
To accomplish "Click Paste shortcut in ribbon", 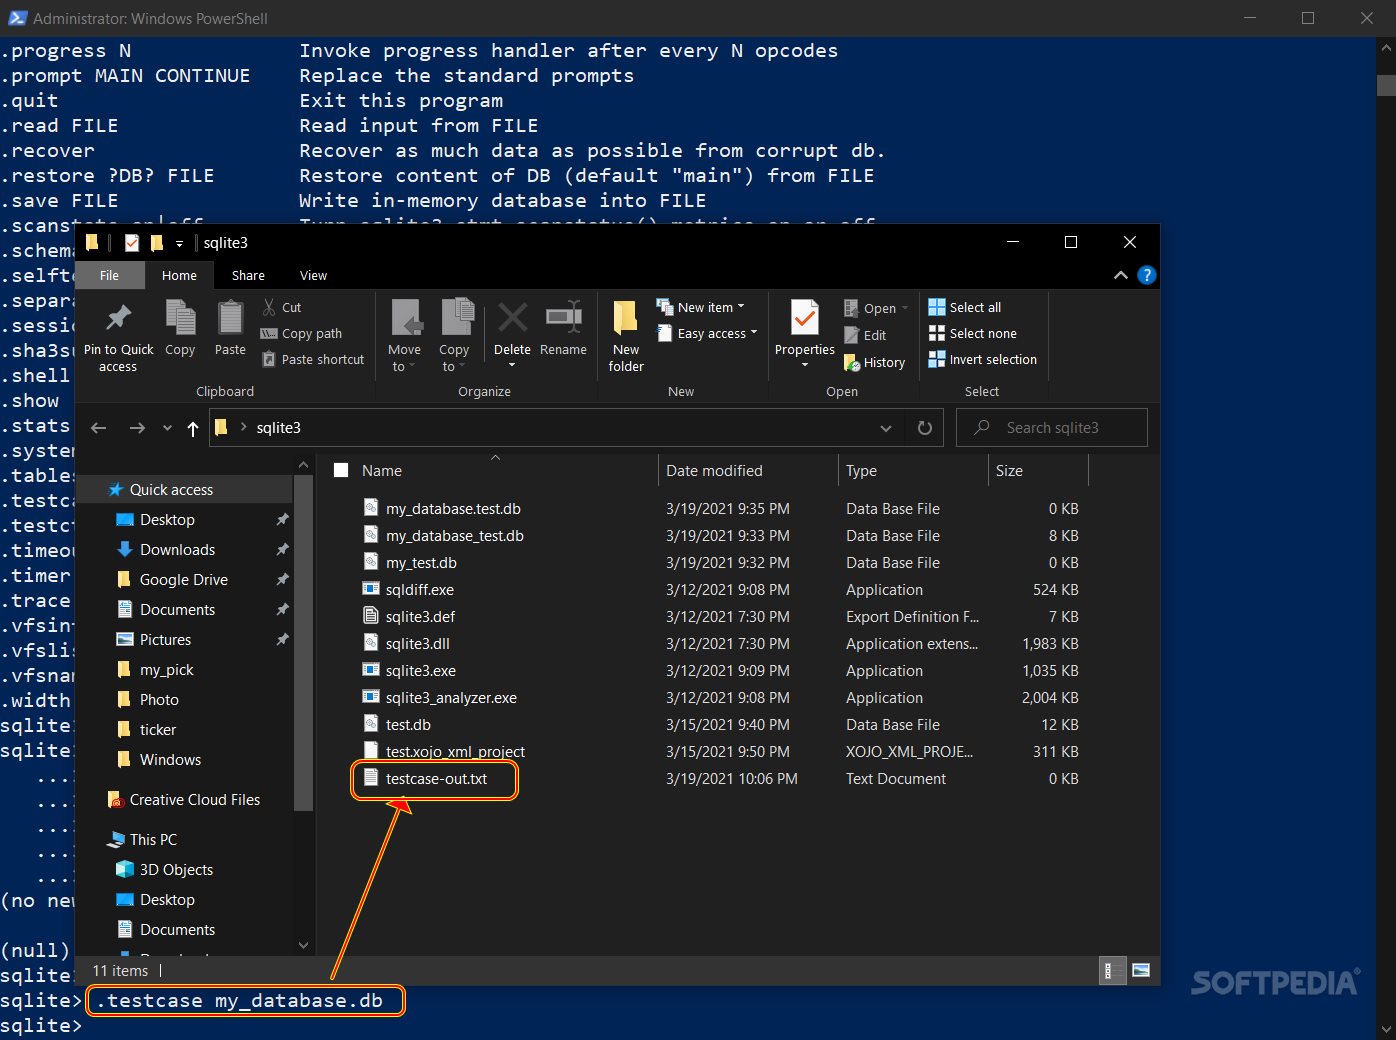I will (313, 360).
